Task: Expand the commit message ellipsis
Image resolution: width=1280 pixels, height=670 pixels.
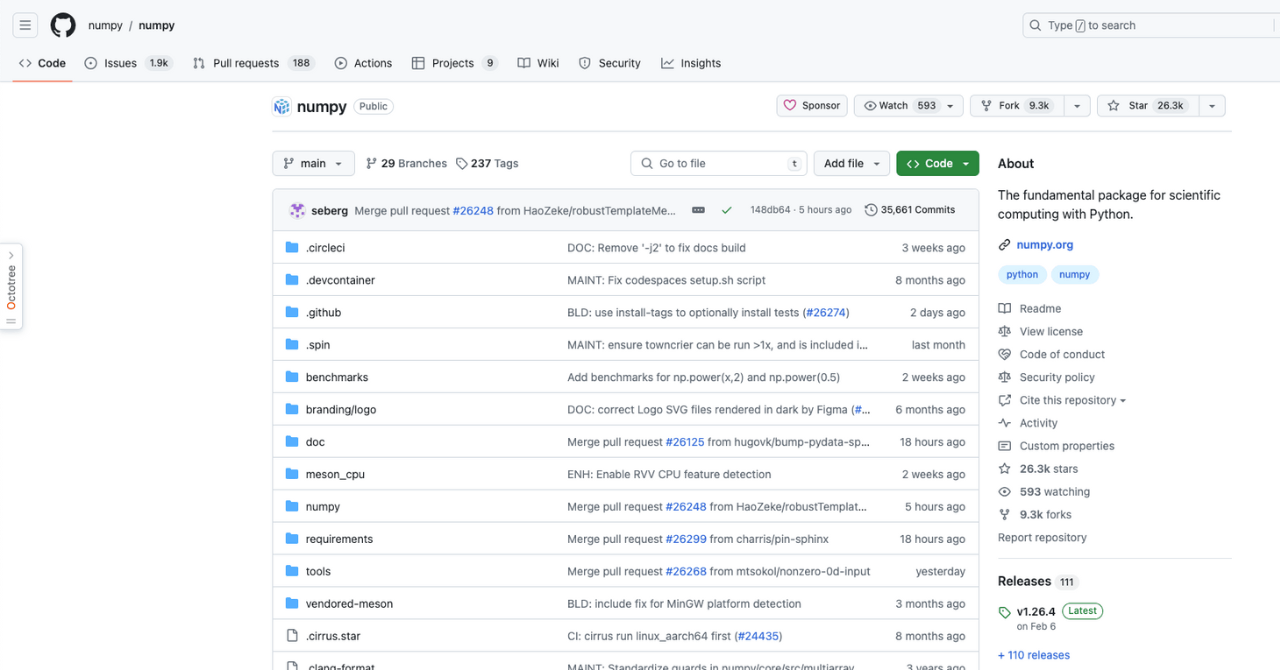Action: [698, 210]
